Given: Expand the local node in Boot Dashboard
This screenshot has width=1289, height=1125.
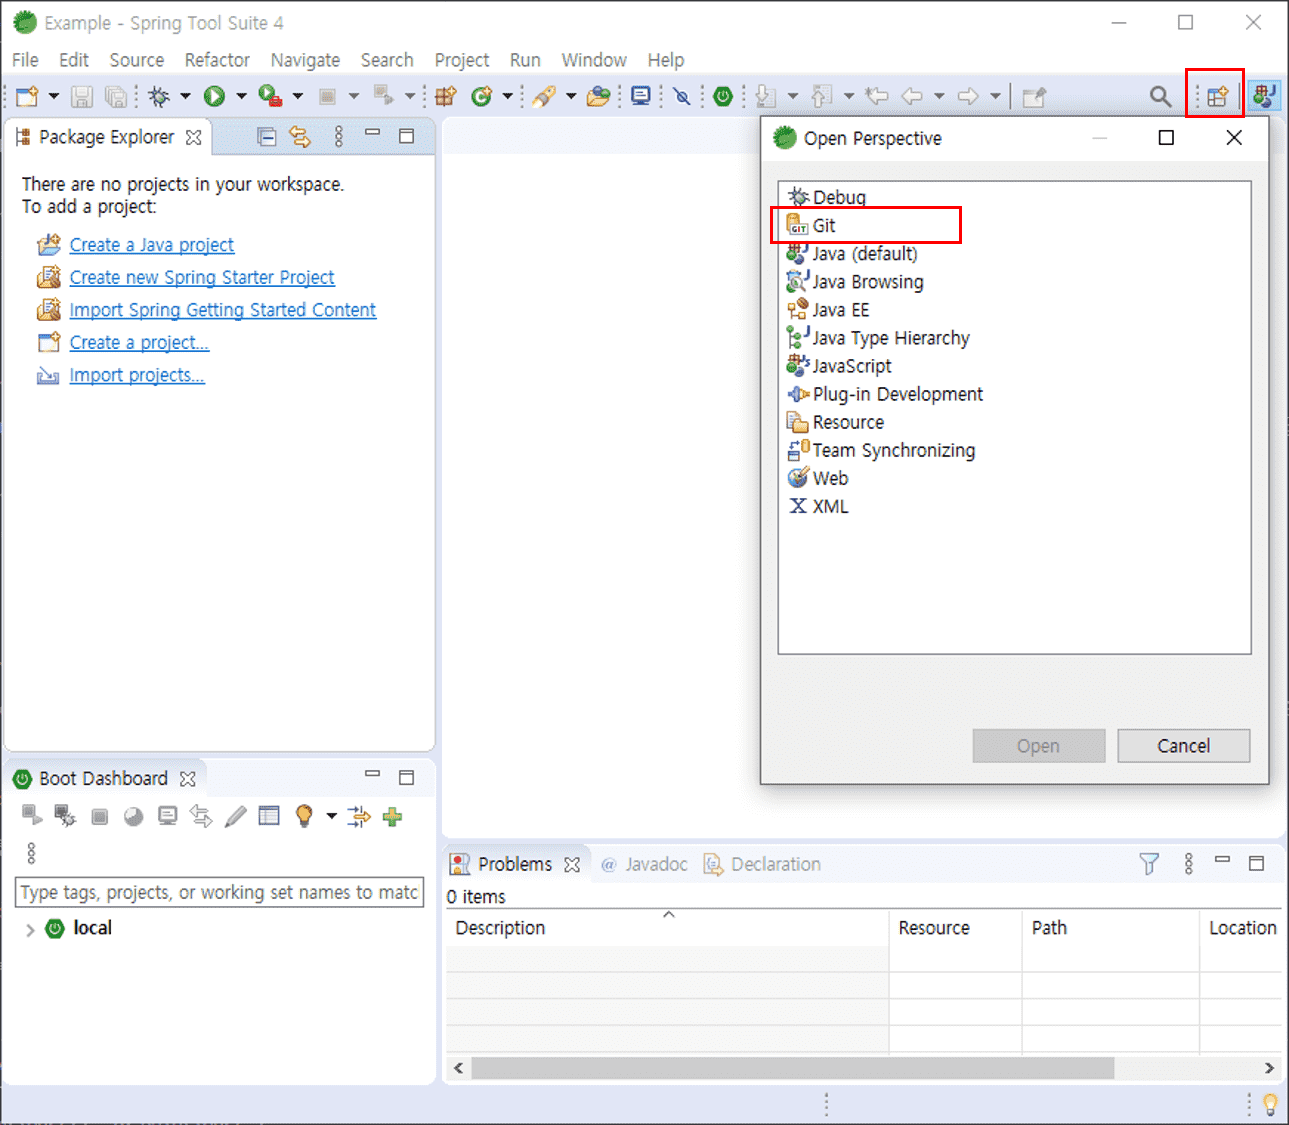Looking at the screenshot, I should 30,929.
